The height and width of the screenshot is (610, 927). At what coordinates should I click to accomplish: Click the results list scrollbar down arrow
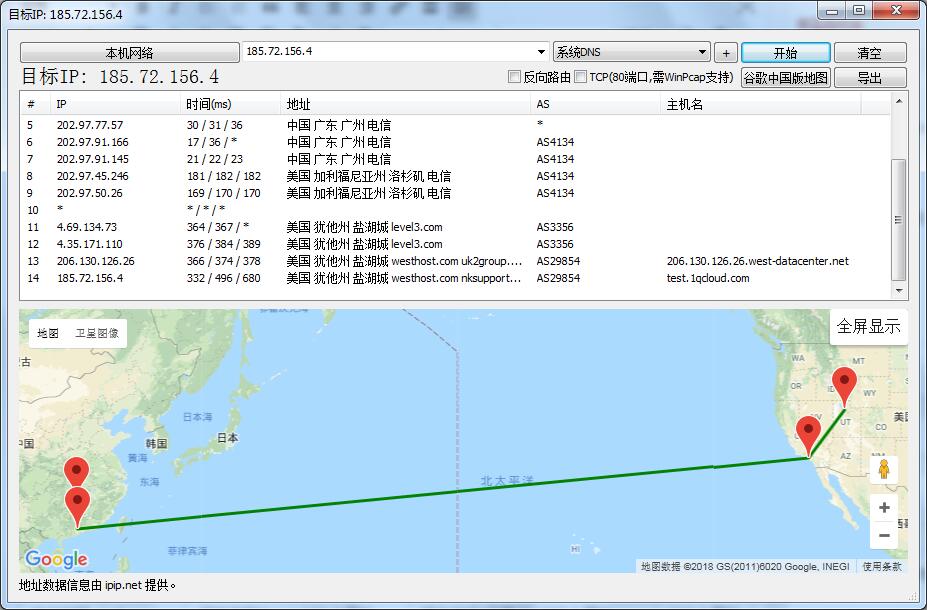pos(900,291)
